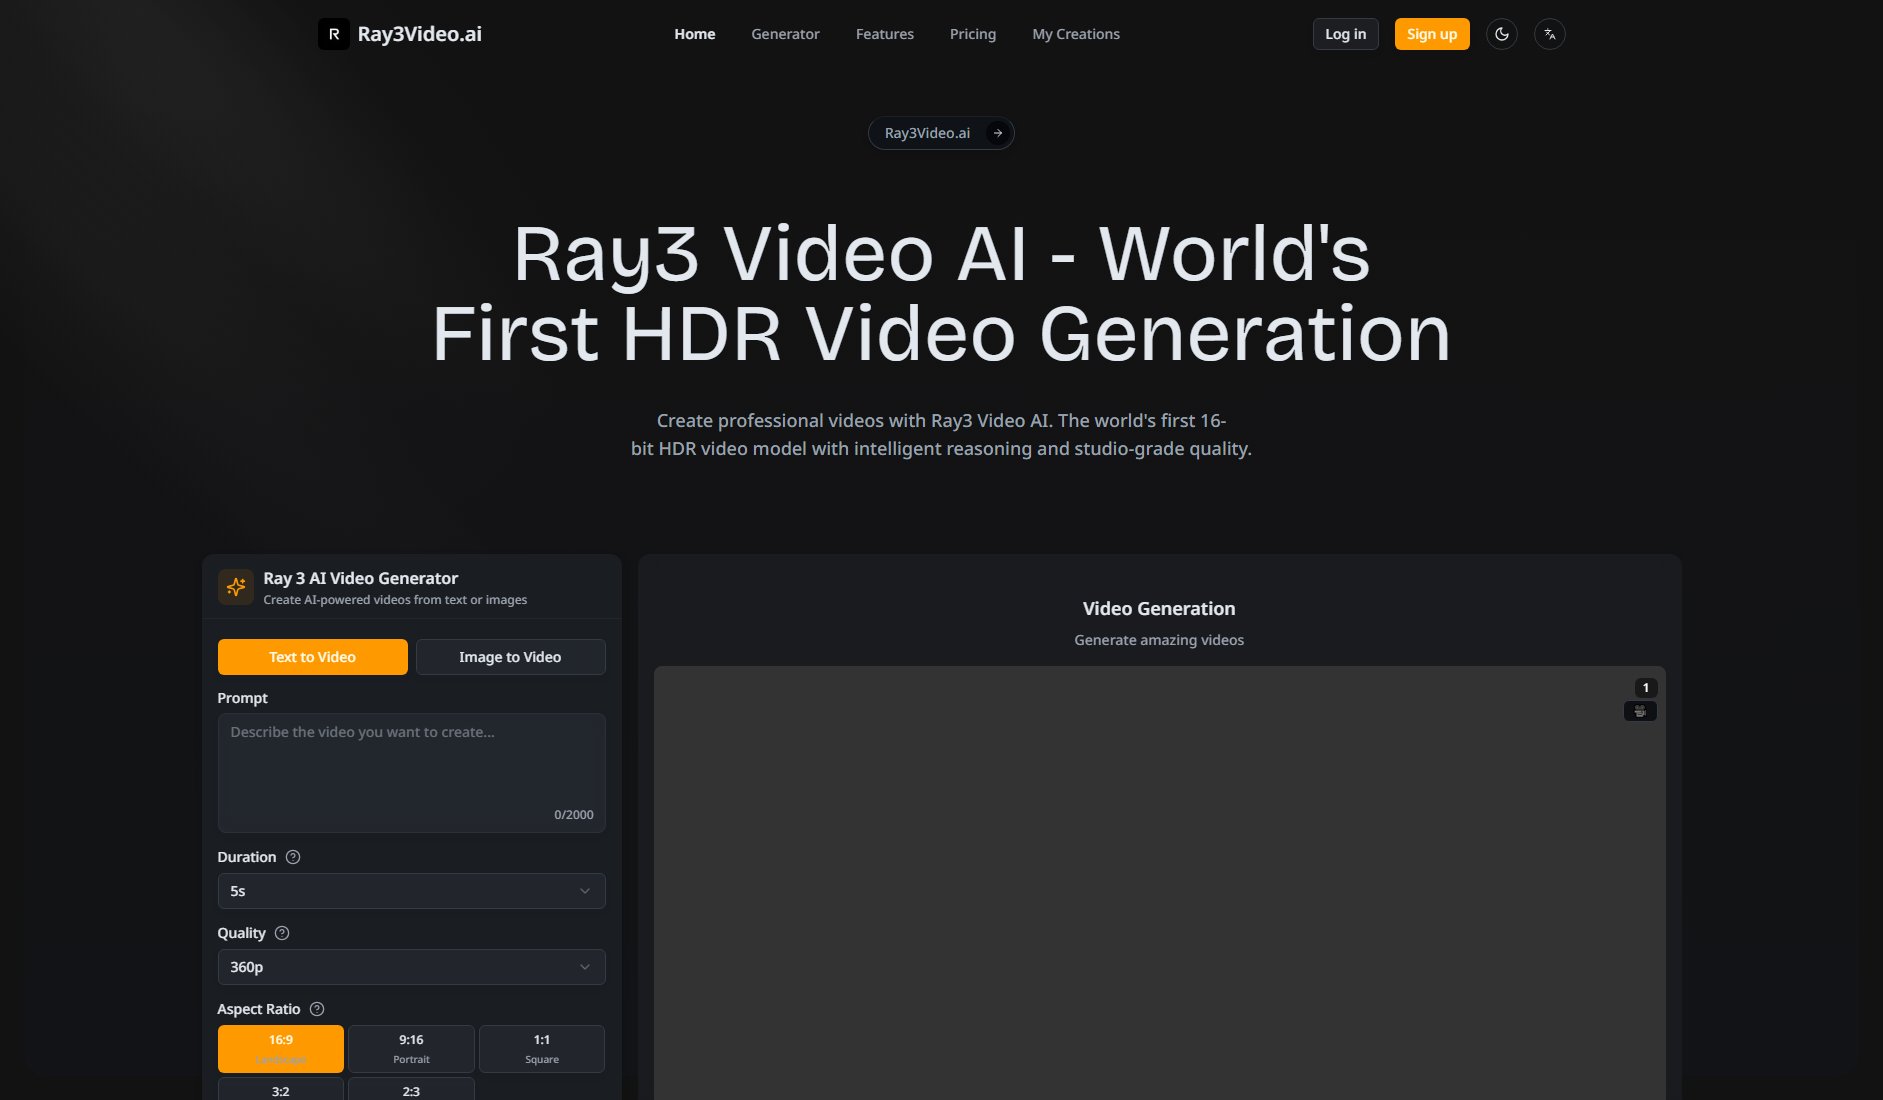Click the Ray3Video.ai R logo icon
Image resolution: width=1883 pixels, height=1100 pixels.
[334, 34]
